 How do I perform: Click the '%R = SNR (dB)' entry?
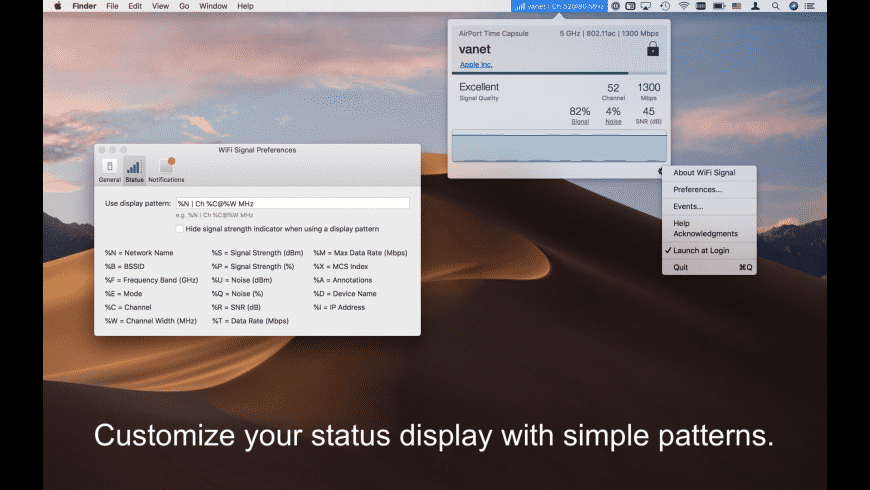[236, 307]
